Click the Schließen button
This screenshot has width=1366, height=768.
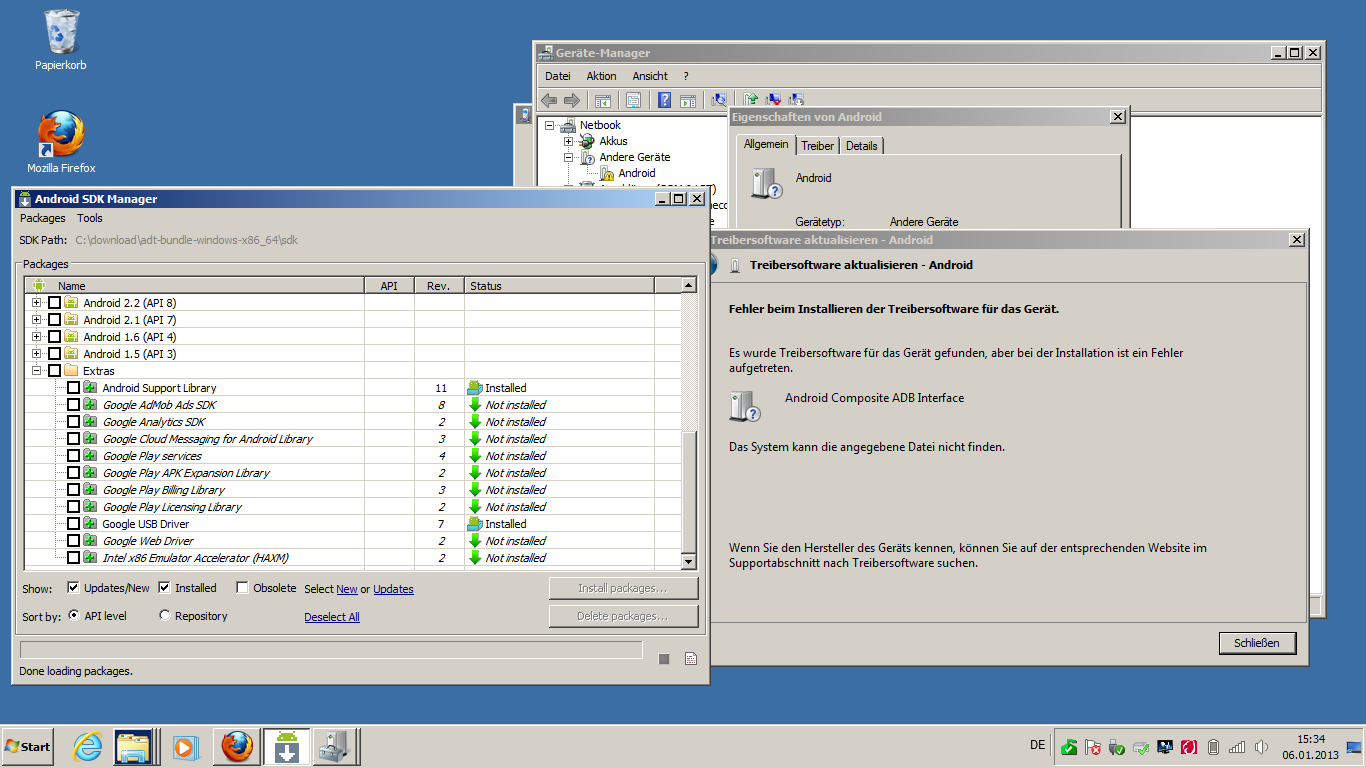click(1257, 643)
